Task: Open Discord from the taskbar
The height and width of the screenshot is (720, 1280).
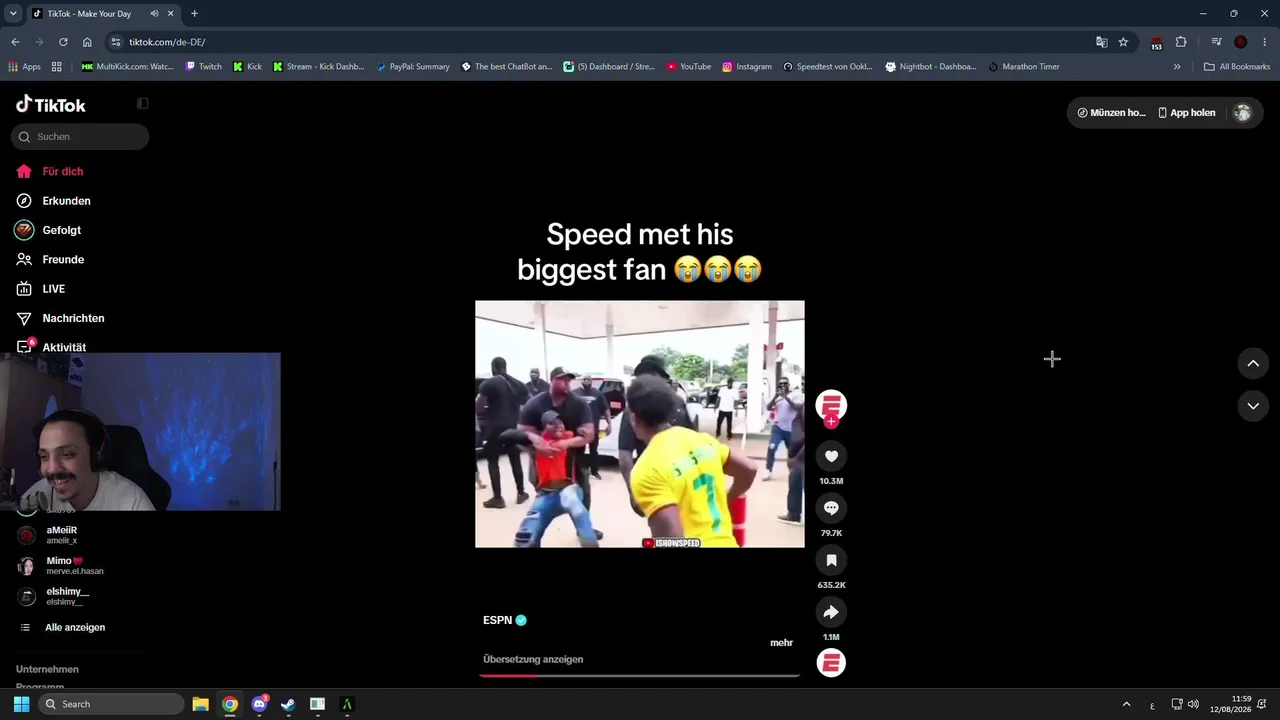Action: pyautogui.click(x=260, y=704)
